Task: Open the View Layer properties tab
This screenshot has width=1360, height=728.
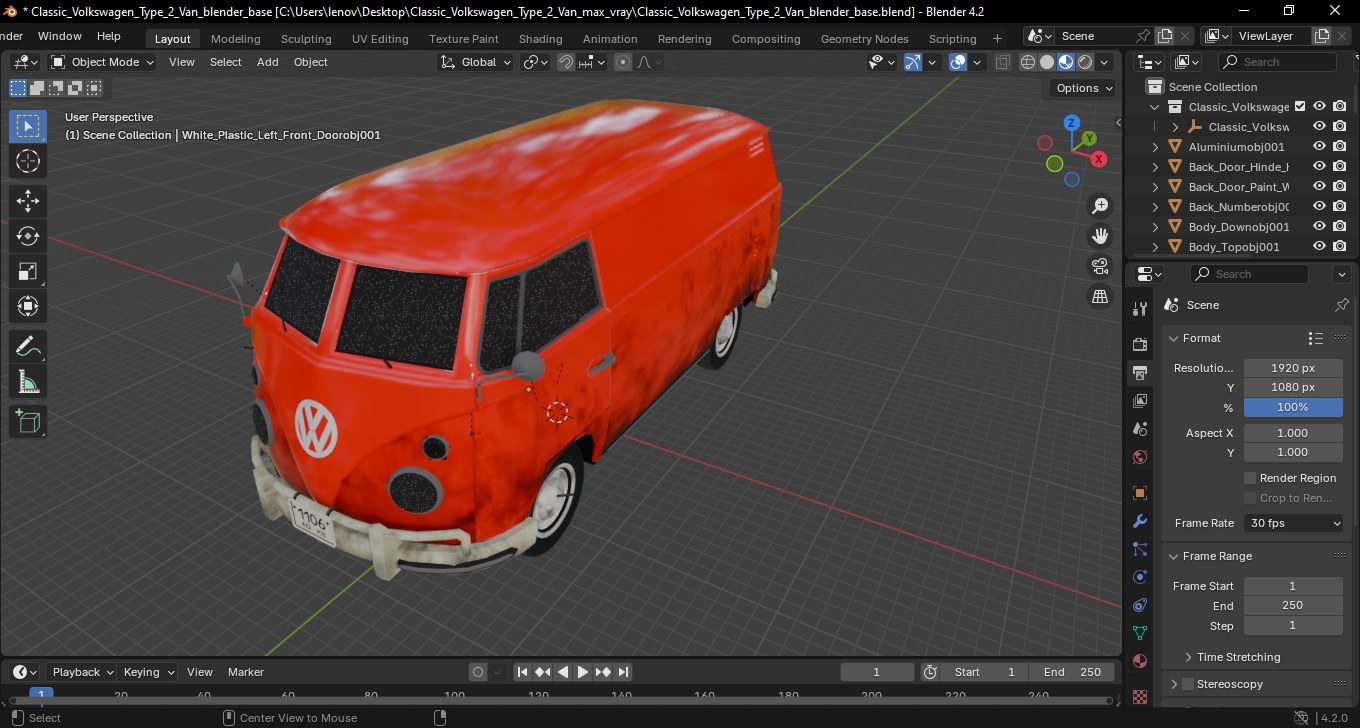Action: (1139, 401)
